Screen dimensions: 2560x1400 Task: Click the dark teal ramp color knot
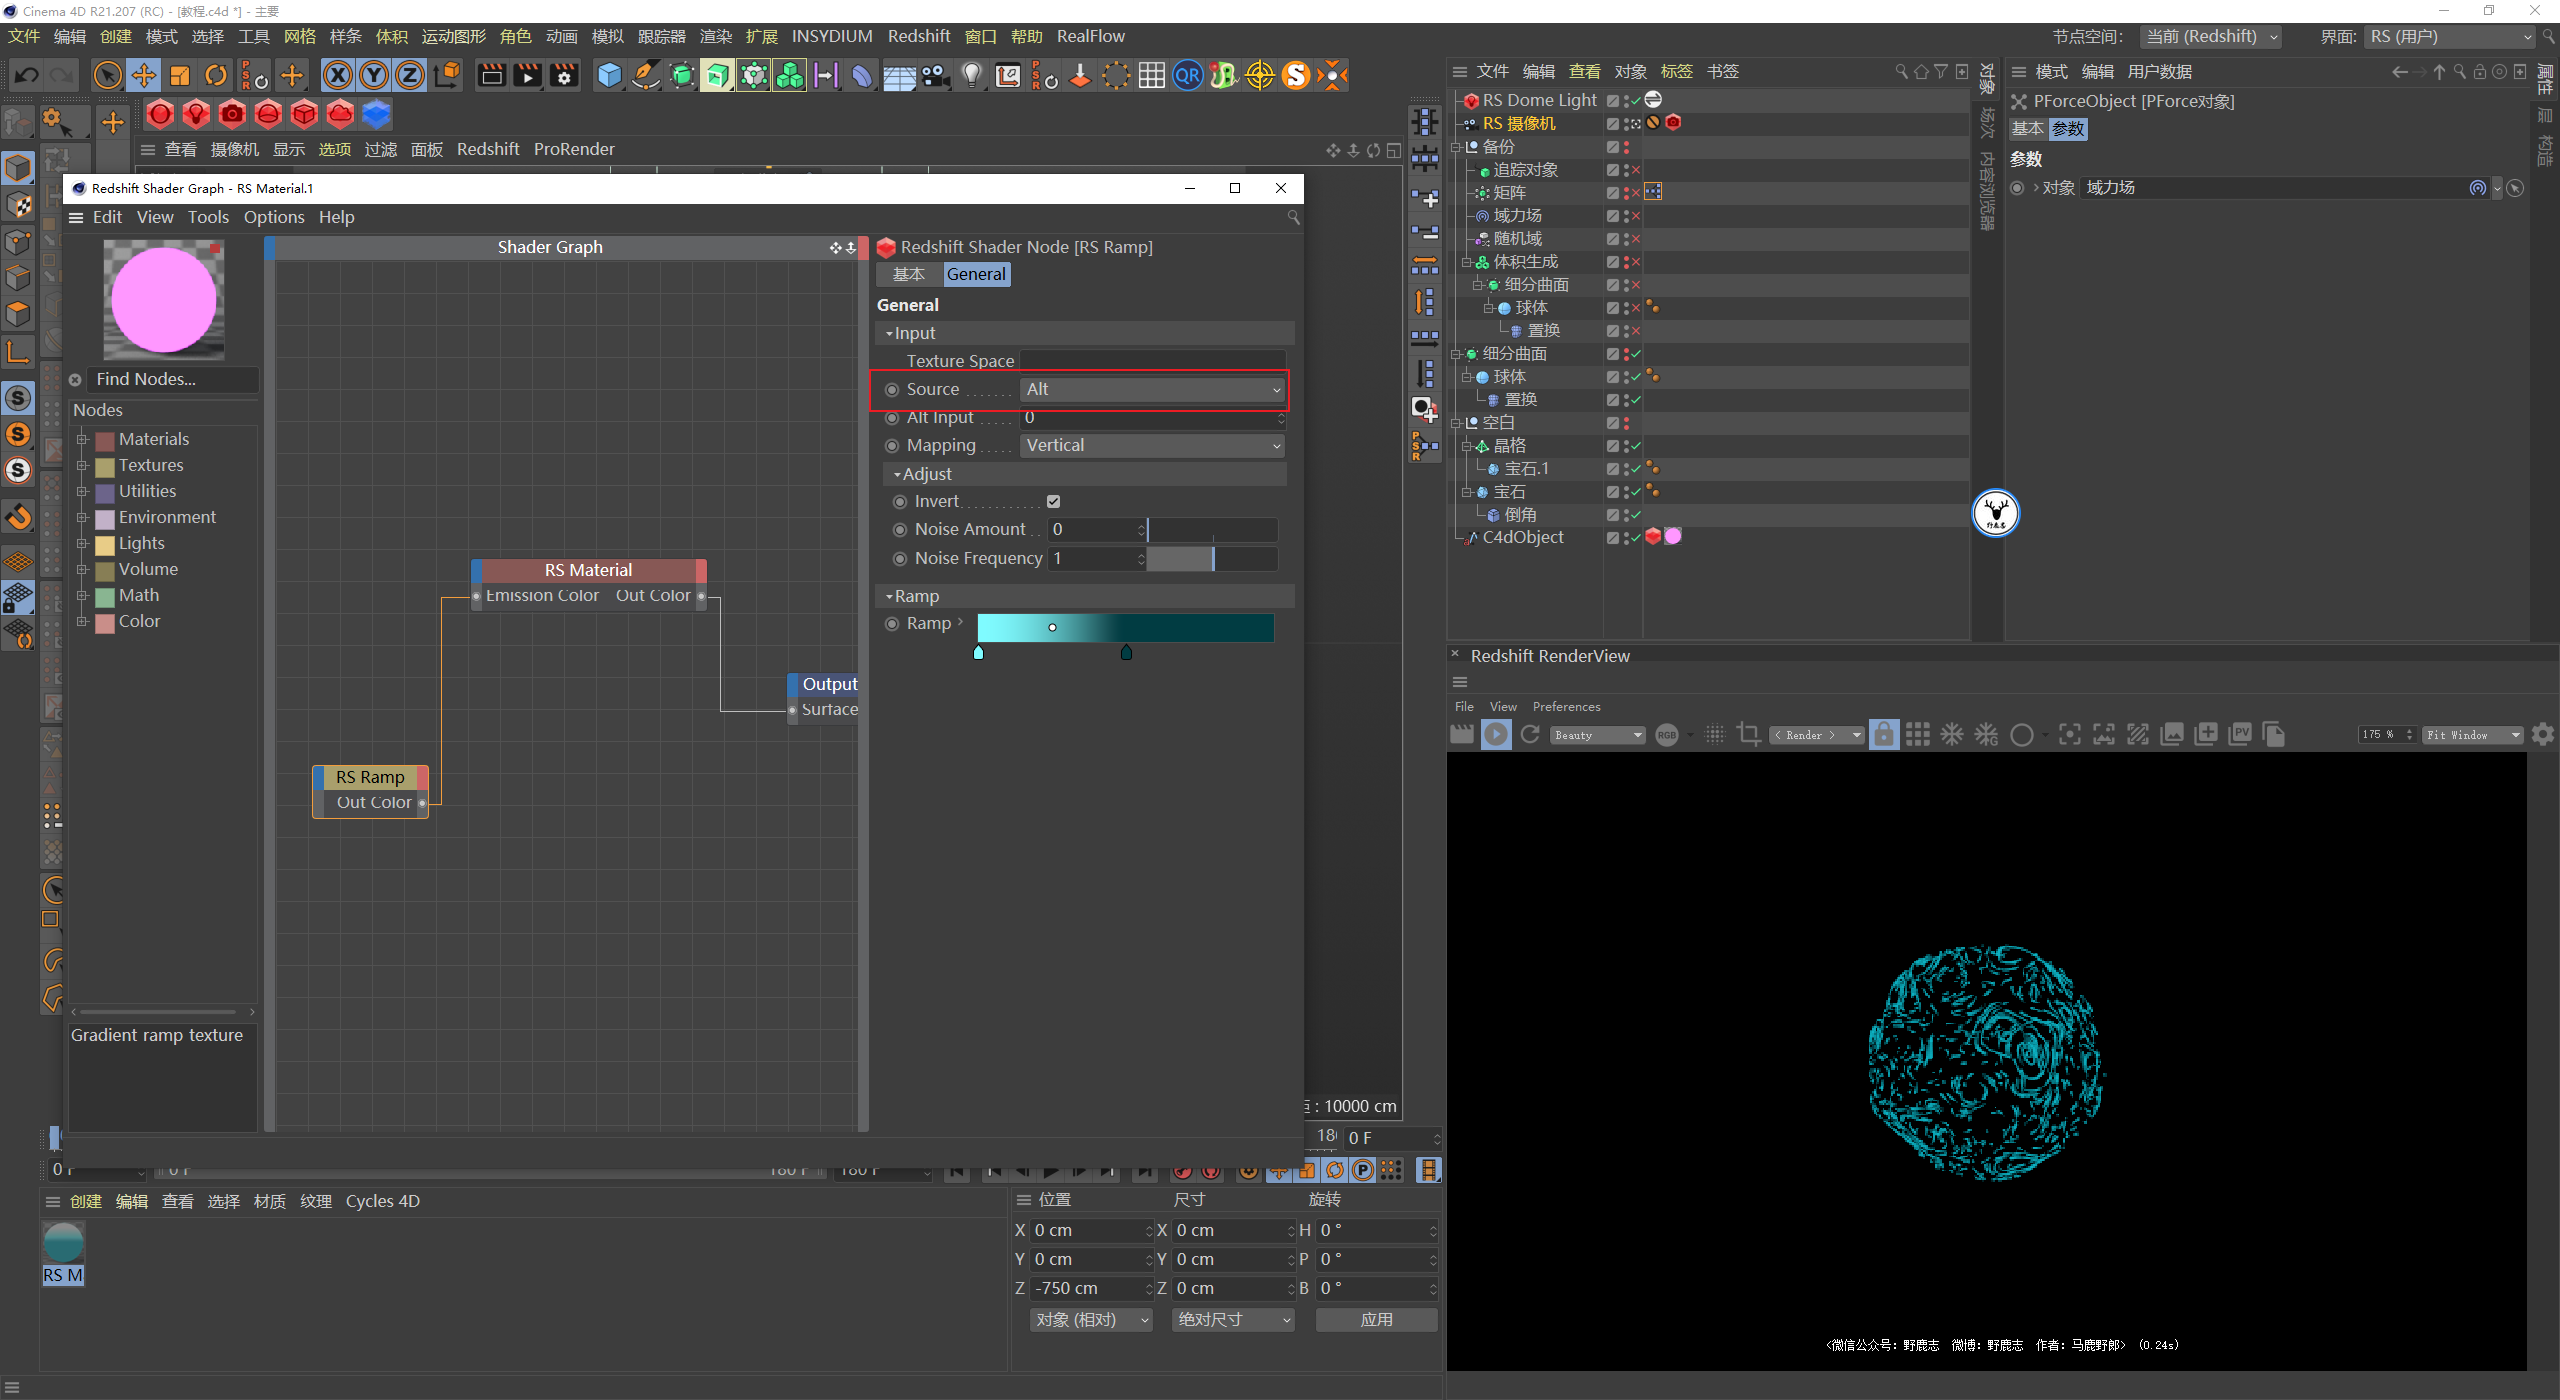(x=1126, y=653)
